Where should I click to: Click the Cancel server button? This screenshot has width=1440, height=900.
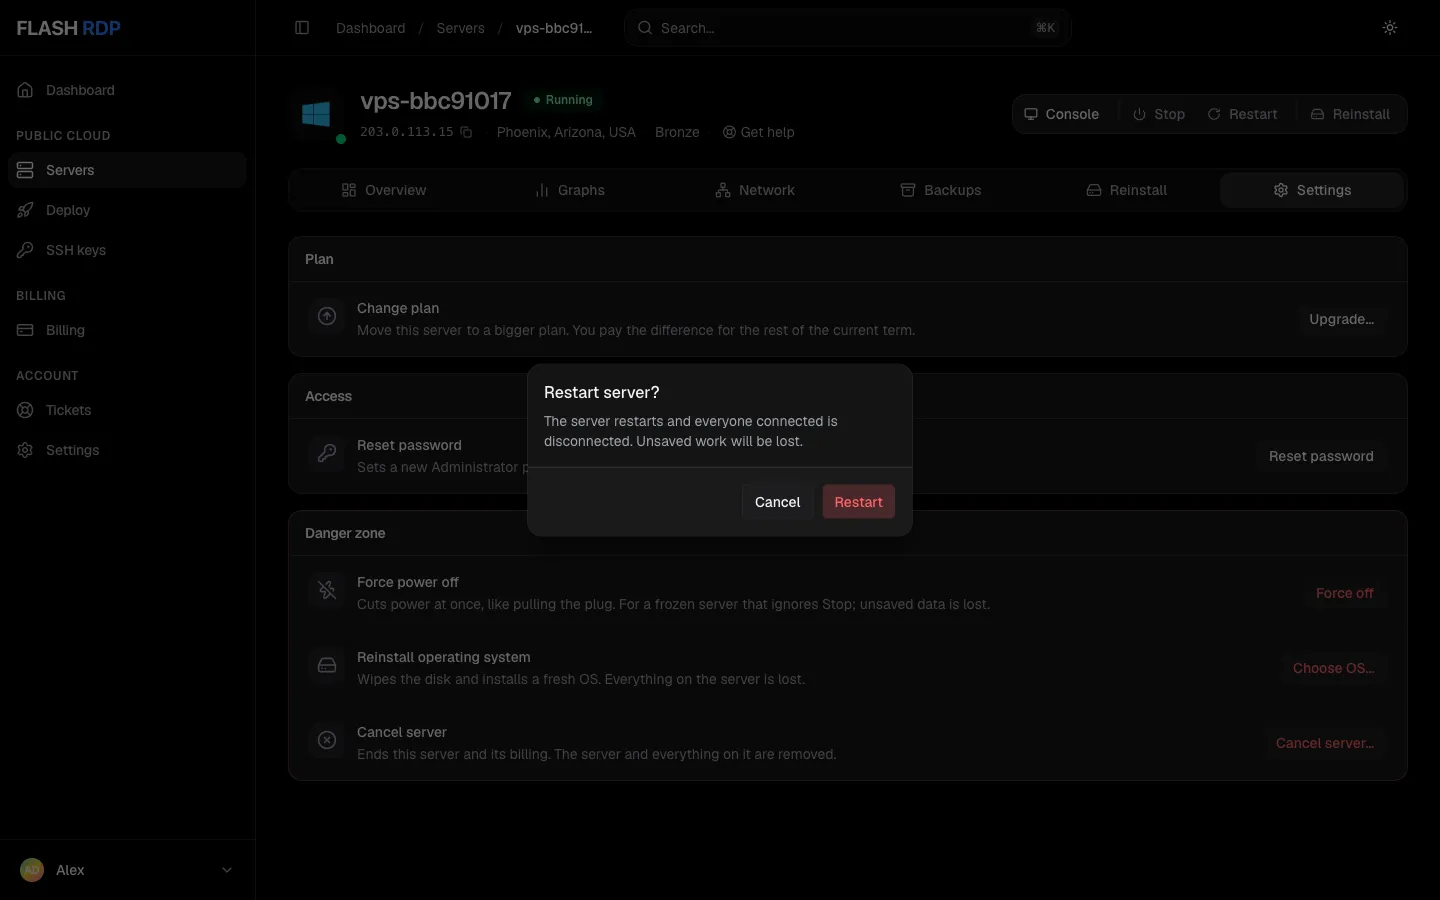coord(1325,743)
